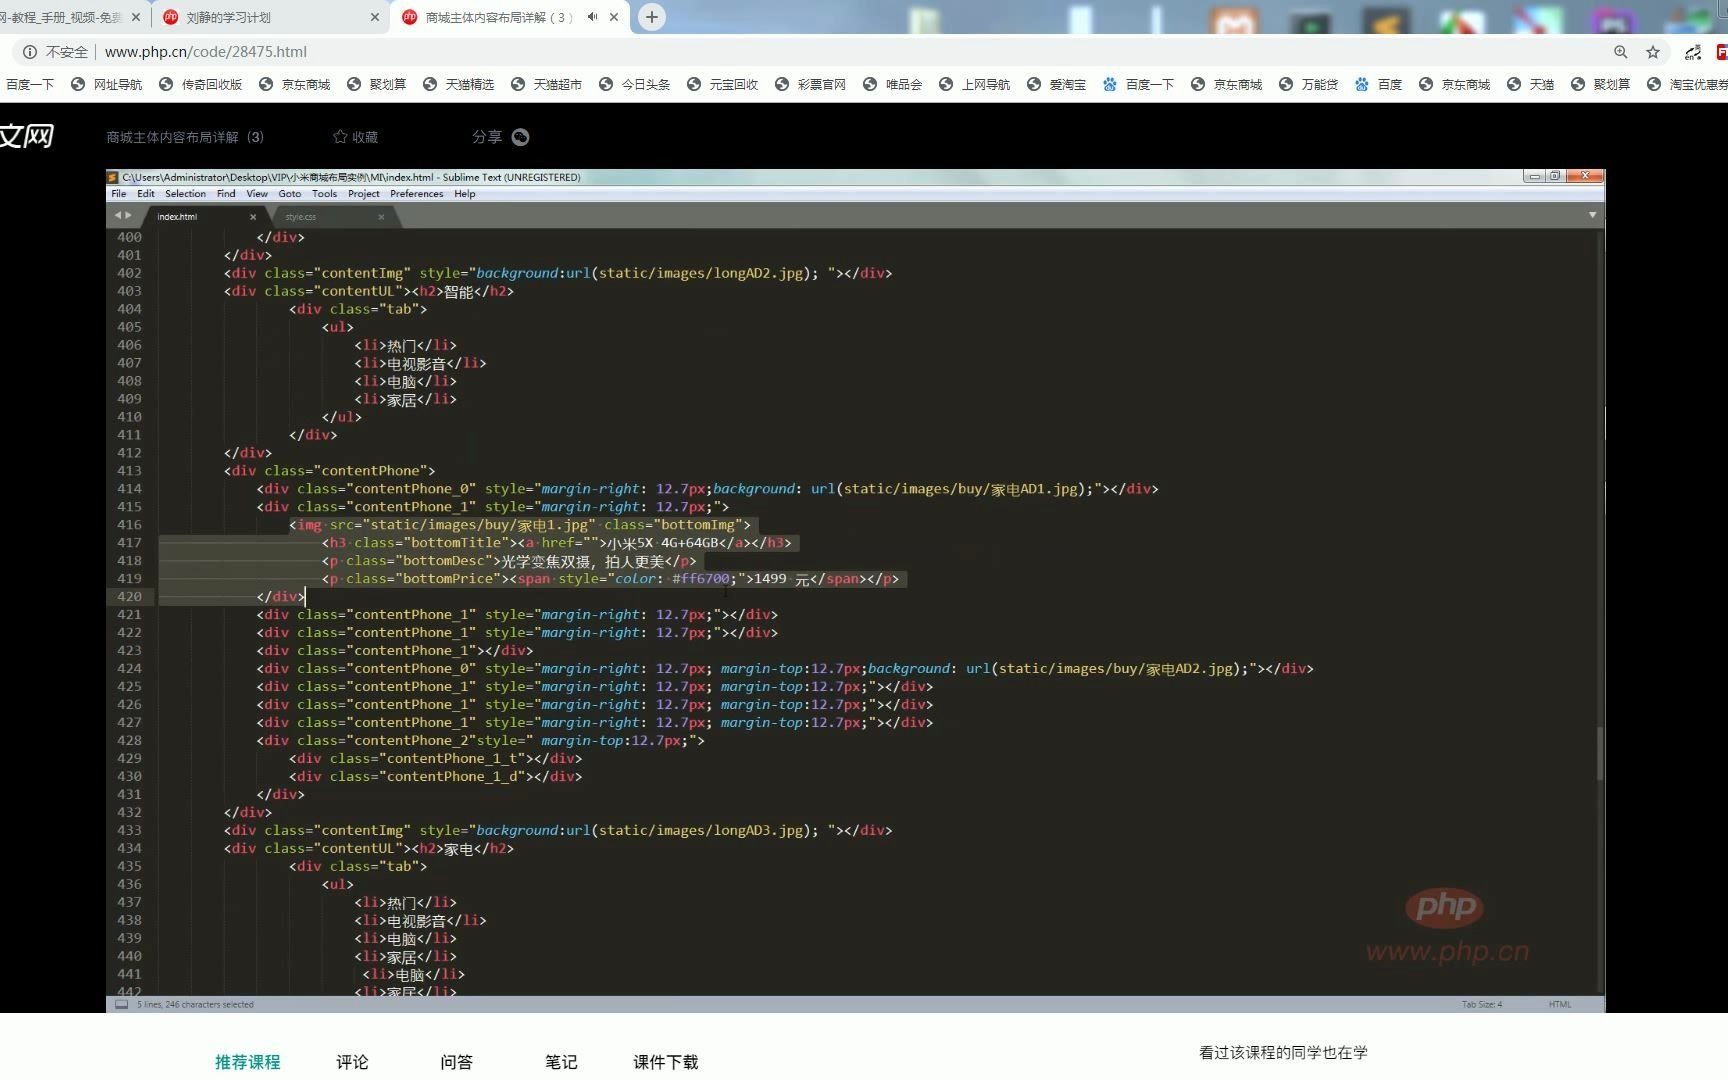Open the Tab Size: 4 status selector
Image resolution: width=1728 pixels, height=1080 pixels.
[1482, 1004]
